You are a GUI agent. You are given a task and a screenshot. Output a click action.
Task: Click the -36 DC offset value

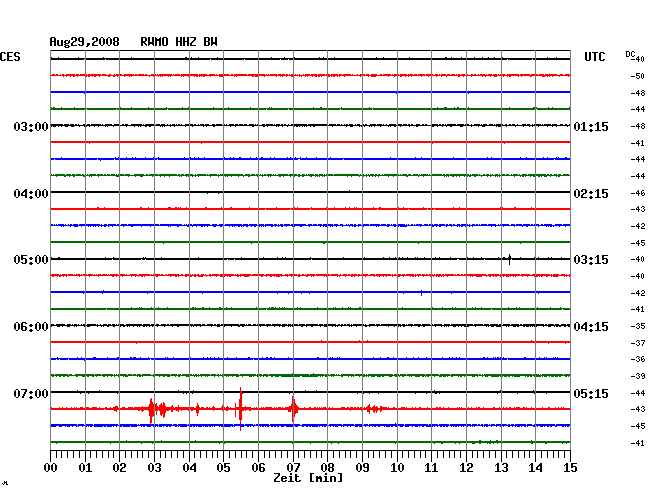[x=638, y=359]
